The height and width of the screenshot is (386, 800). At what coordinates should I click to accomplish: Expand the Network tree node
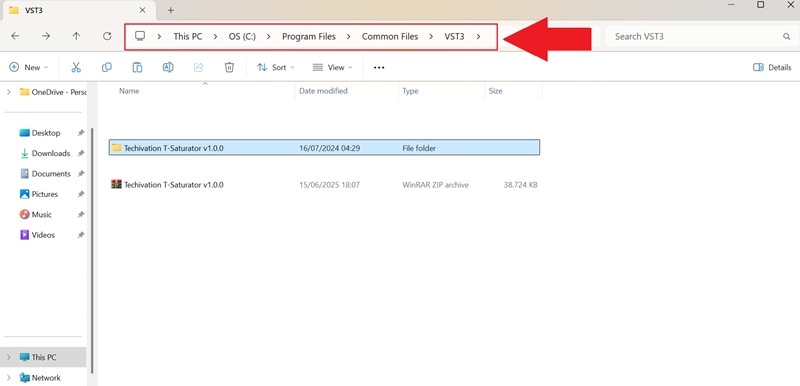[9, 377]
